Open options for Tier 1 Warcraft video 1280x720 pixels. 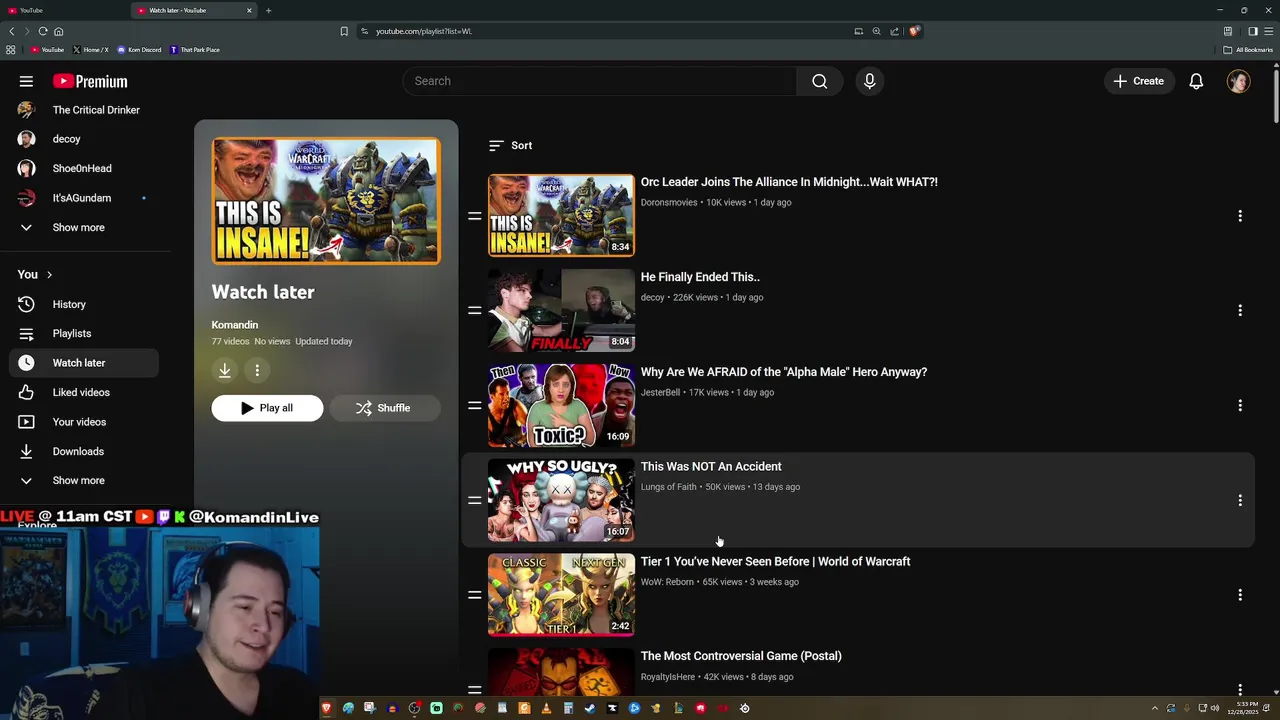pyautogui.click(x=1240, y=595)
